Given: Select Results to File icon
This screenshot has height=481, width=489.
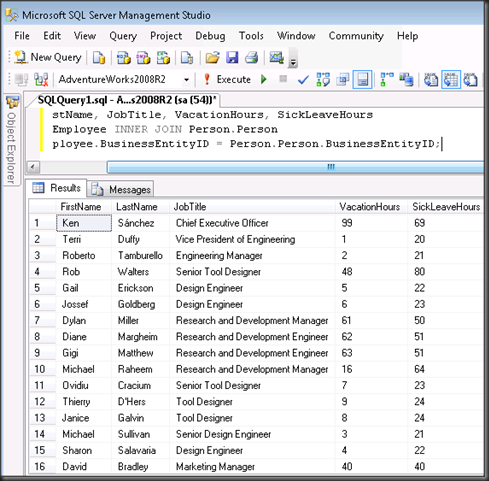Looking at the screenshot, I should click(x=470, y=79).
